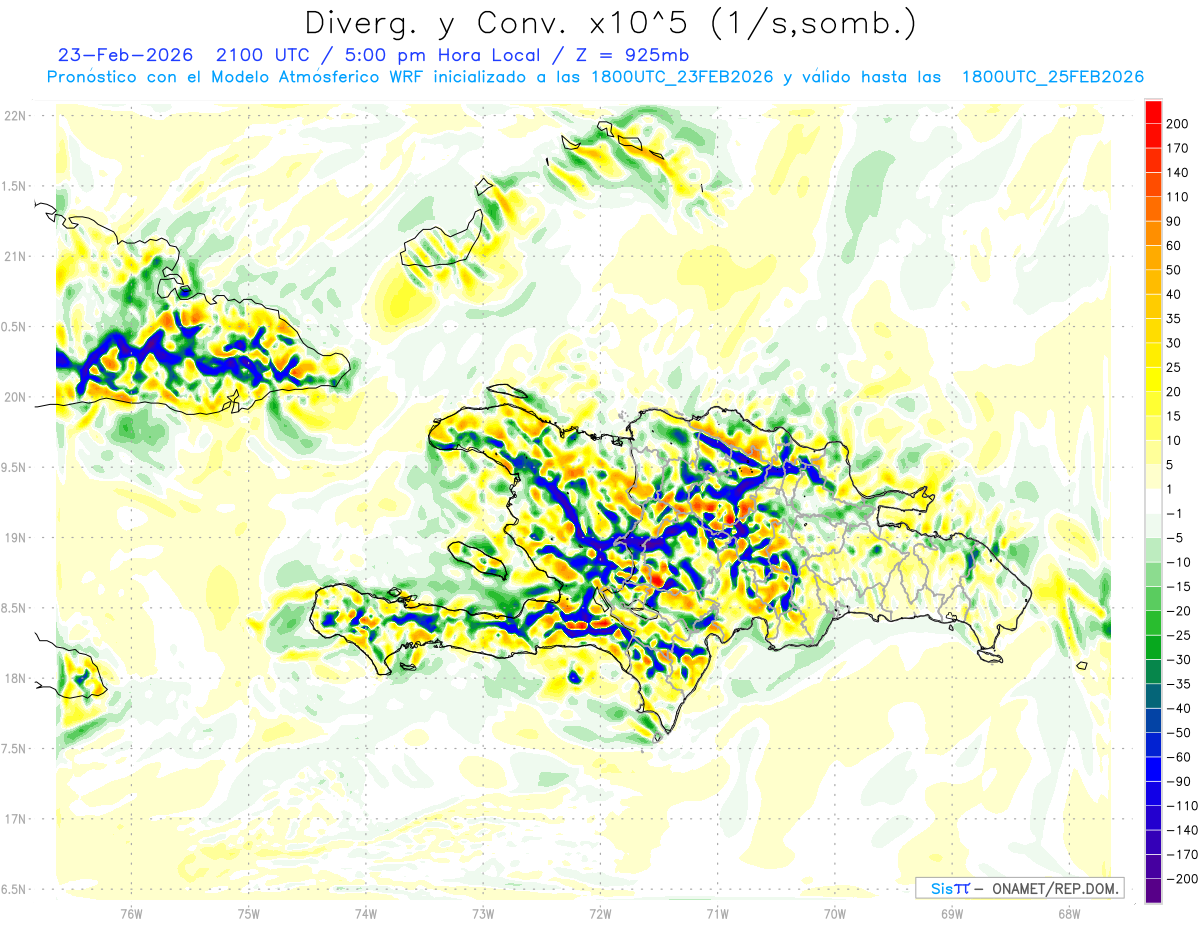Click the "2100 UTC" time text

[265, 54]
